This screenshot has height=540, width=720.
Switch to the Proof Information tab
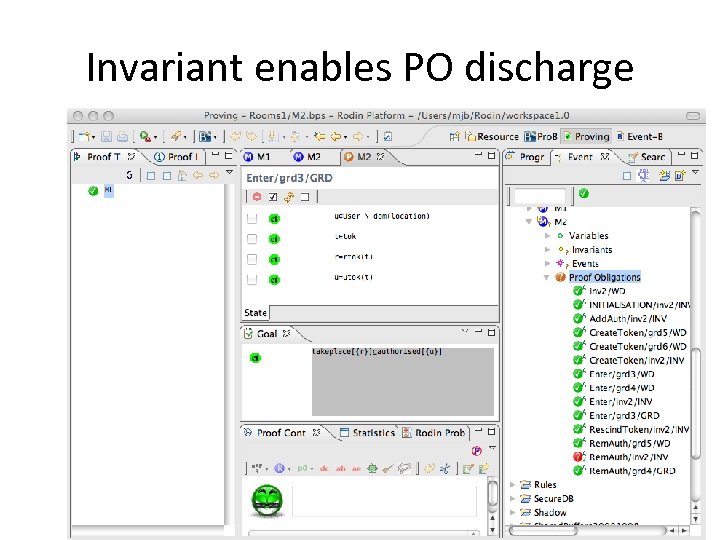[x=179, y=157]
